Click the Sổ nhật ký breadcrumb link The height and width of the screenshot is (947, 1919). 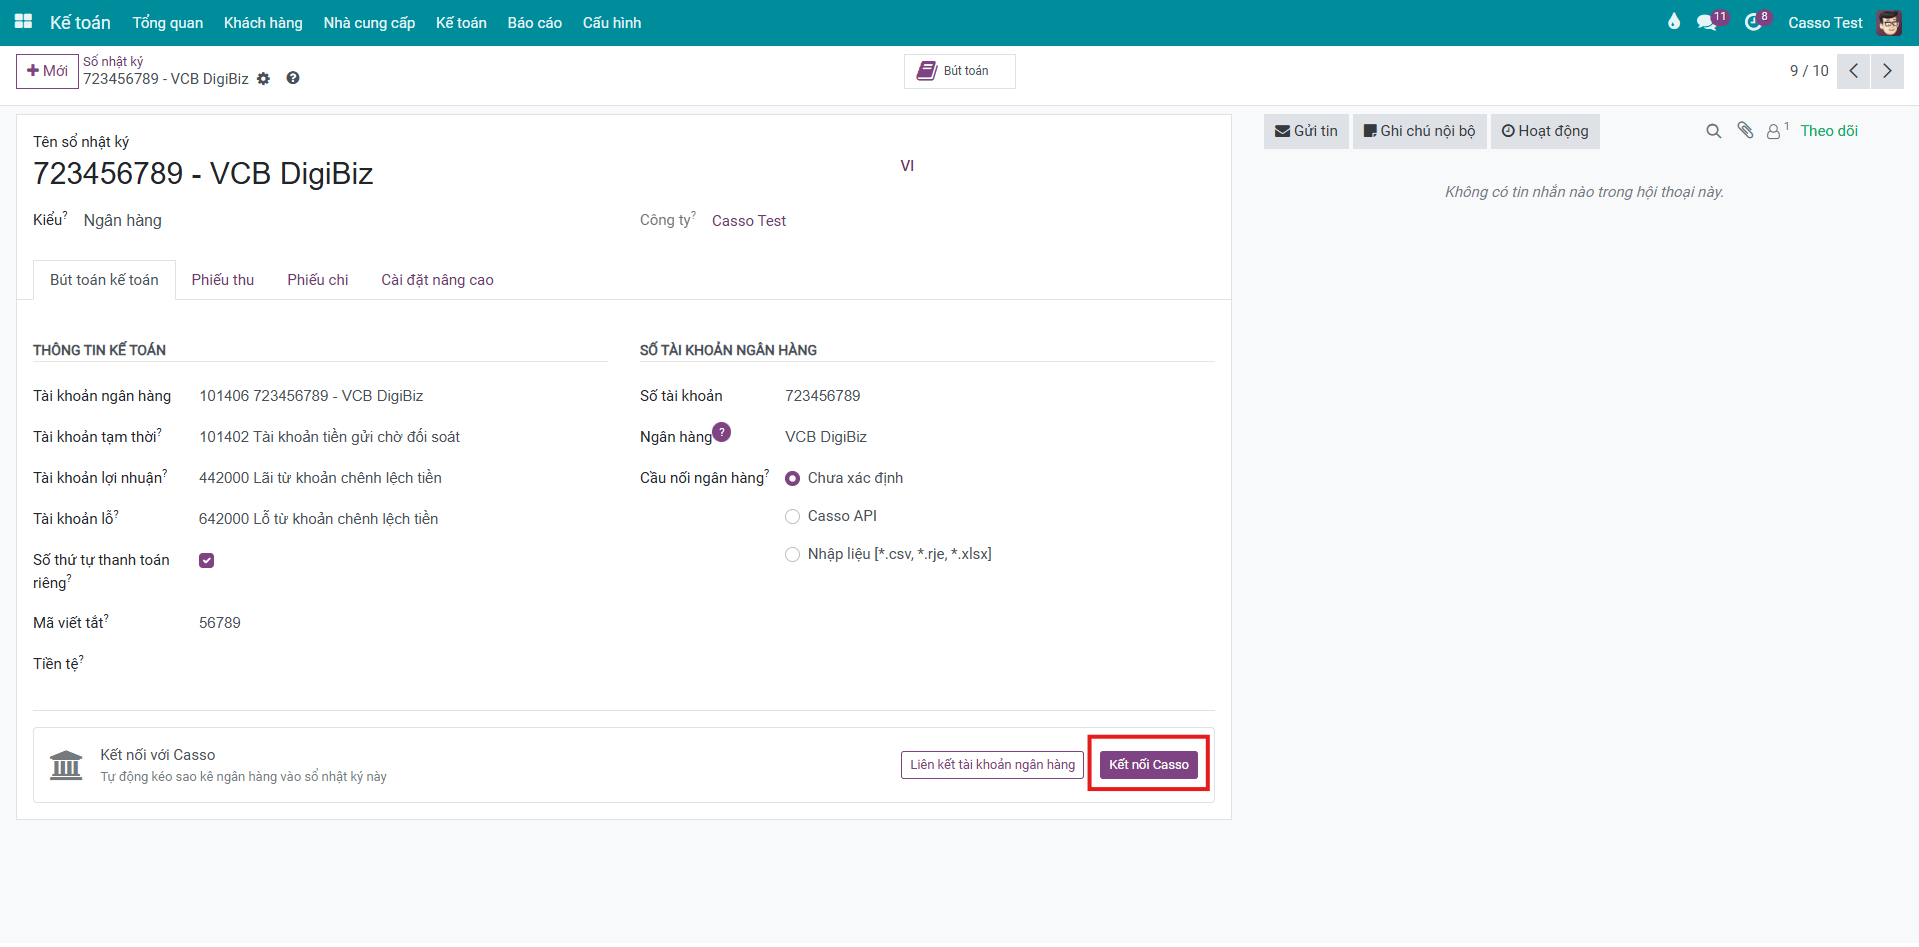[113, 61]
